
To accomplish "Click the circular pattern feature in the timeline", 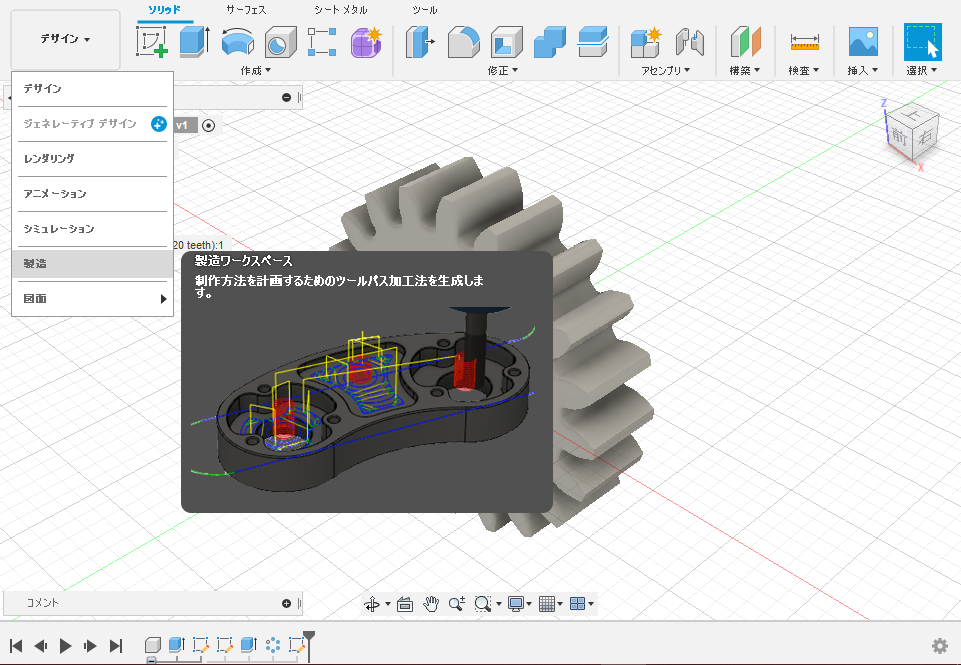I will tap(273, 645).
